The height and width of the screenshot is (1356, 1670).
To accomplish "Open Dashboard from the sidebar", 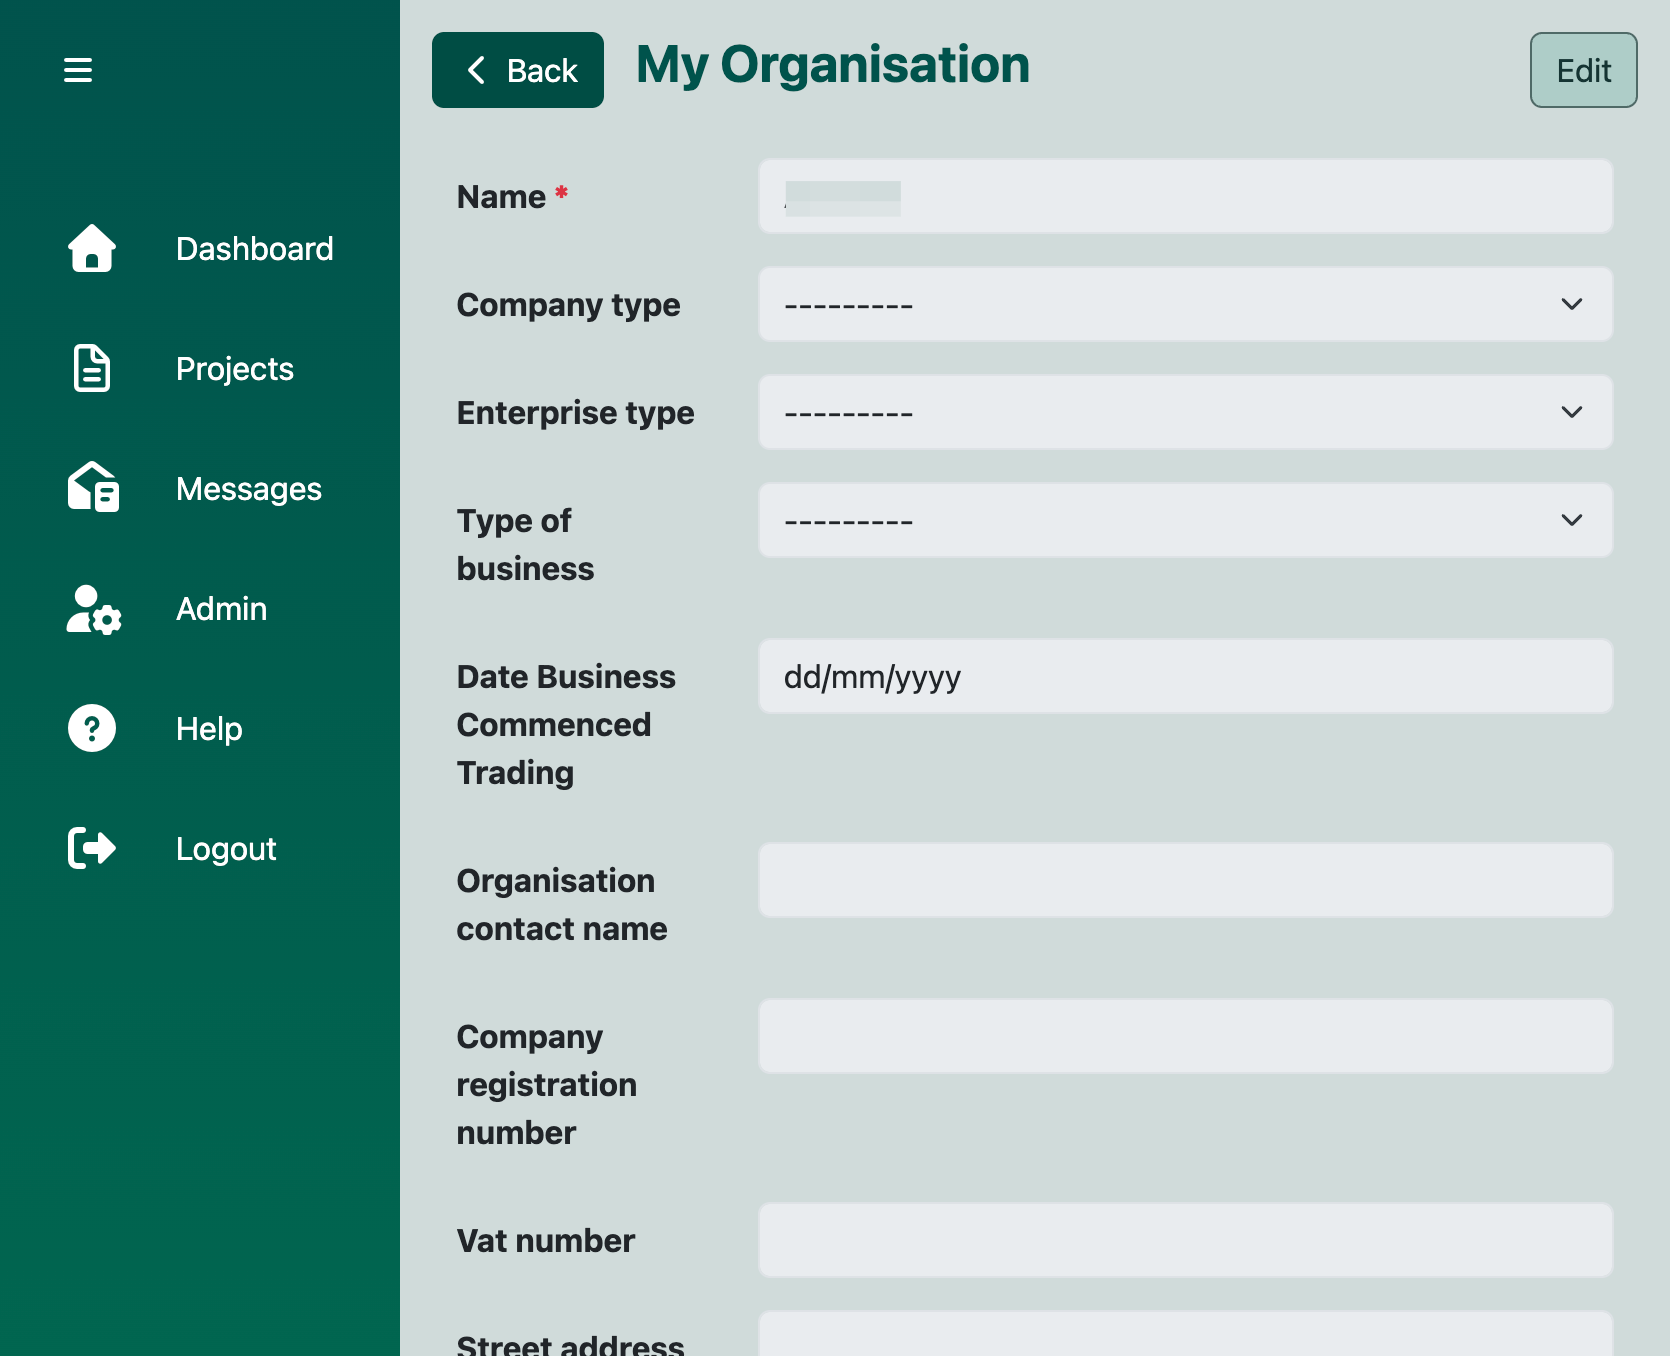I will click(x=255, y=249).
